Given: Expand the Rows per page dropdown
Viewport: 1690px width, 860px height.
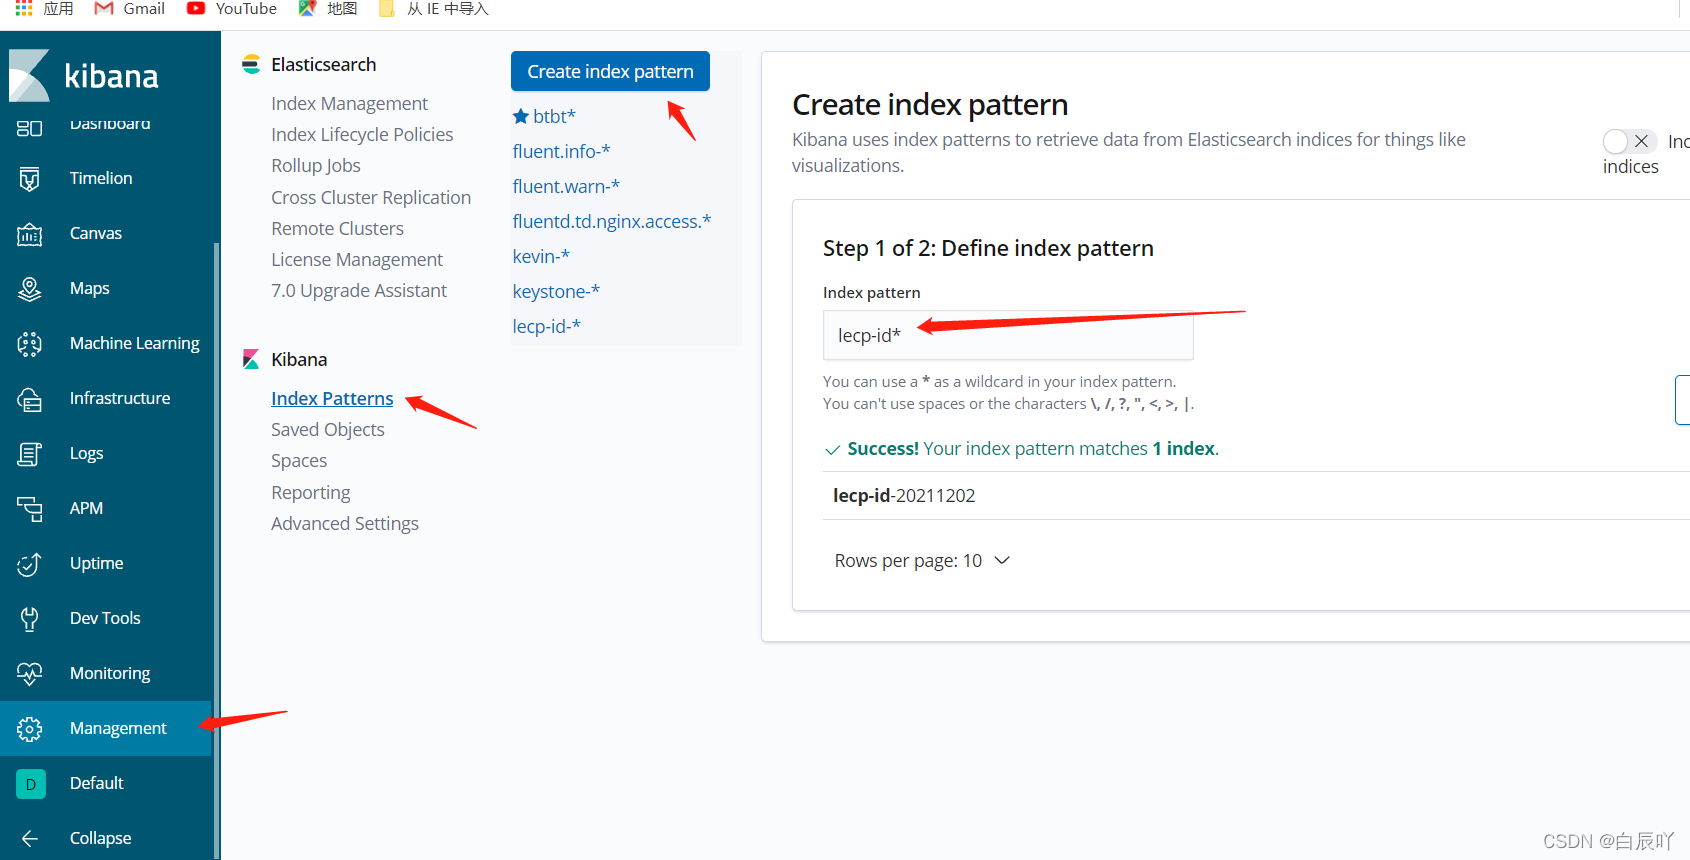Looking at the screenshot, I should (922, 561).
